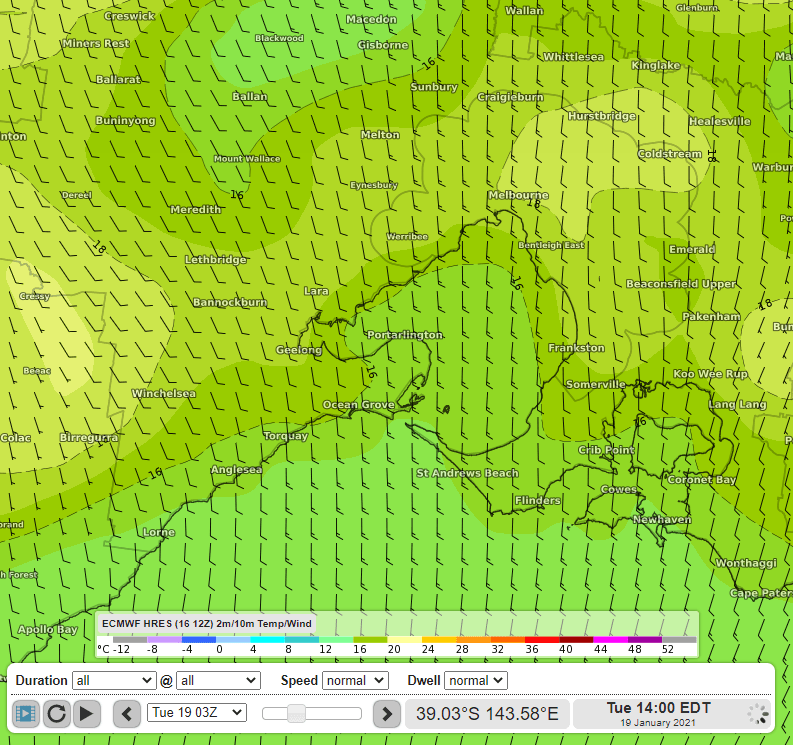The image size is (793, 745).
Task: Click the filmstrip animation icon
Action: click(25, 713)
